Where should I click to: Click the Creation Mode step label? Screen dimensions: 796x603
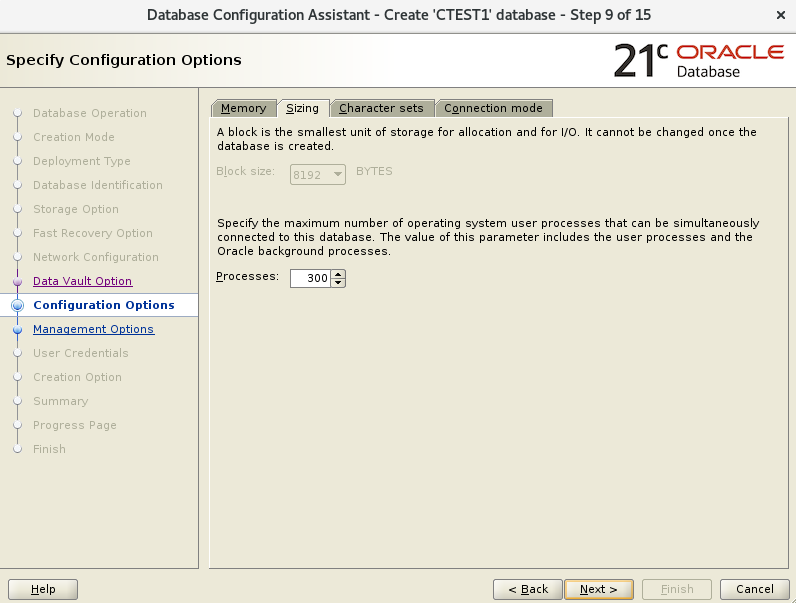74,137
